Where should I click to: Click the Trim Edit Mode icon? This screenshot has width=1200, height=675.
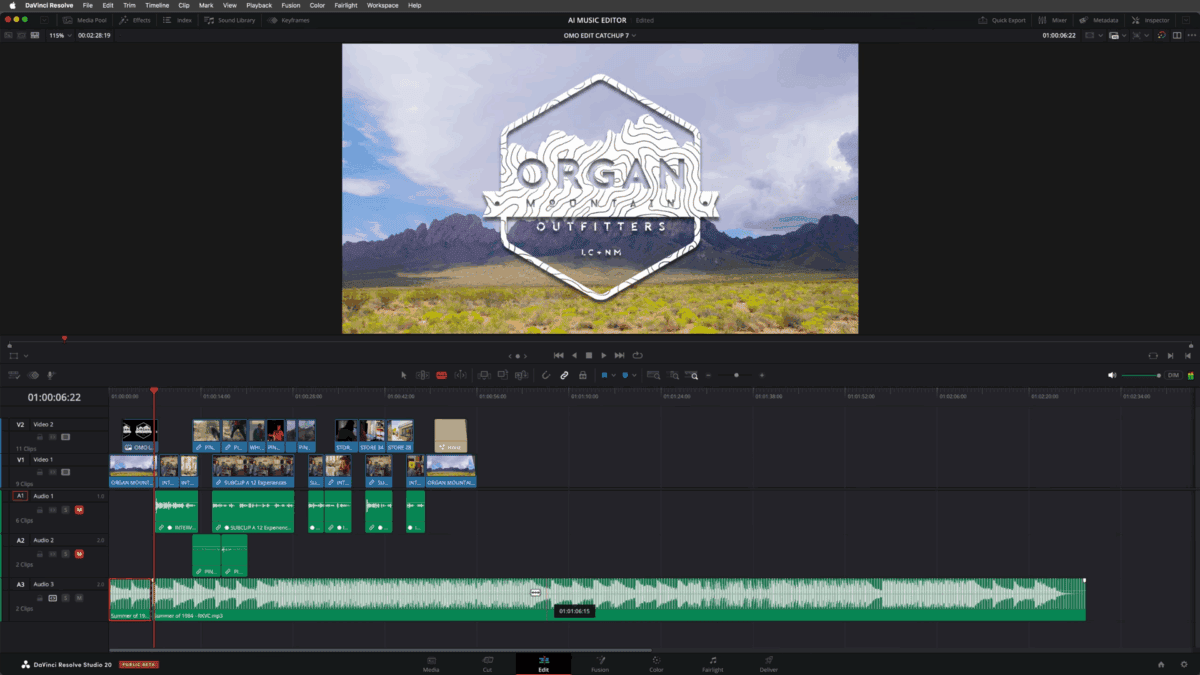tap(423, 375)
